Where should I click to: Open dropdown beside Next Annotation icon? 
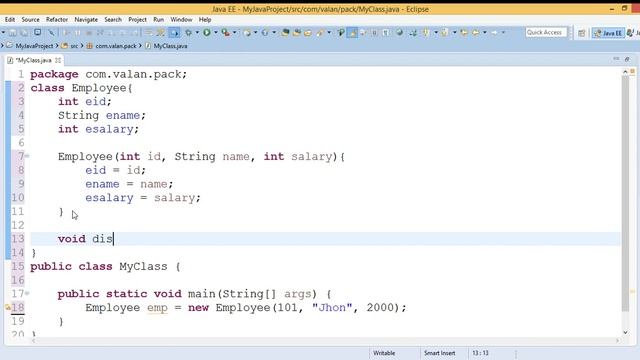[x=436, y=32]
